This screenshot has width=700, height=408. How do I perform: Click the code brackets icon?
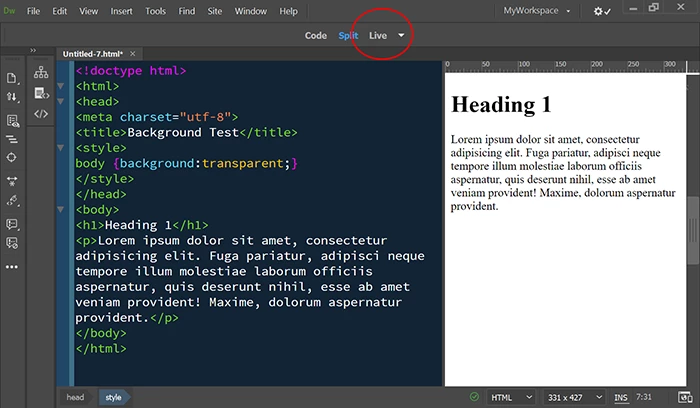tap(41, 114)
